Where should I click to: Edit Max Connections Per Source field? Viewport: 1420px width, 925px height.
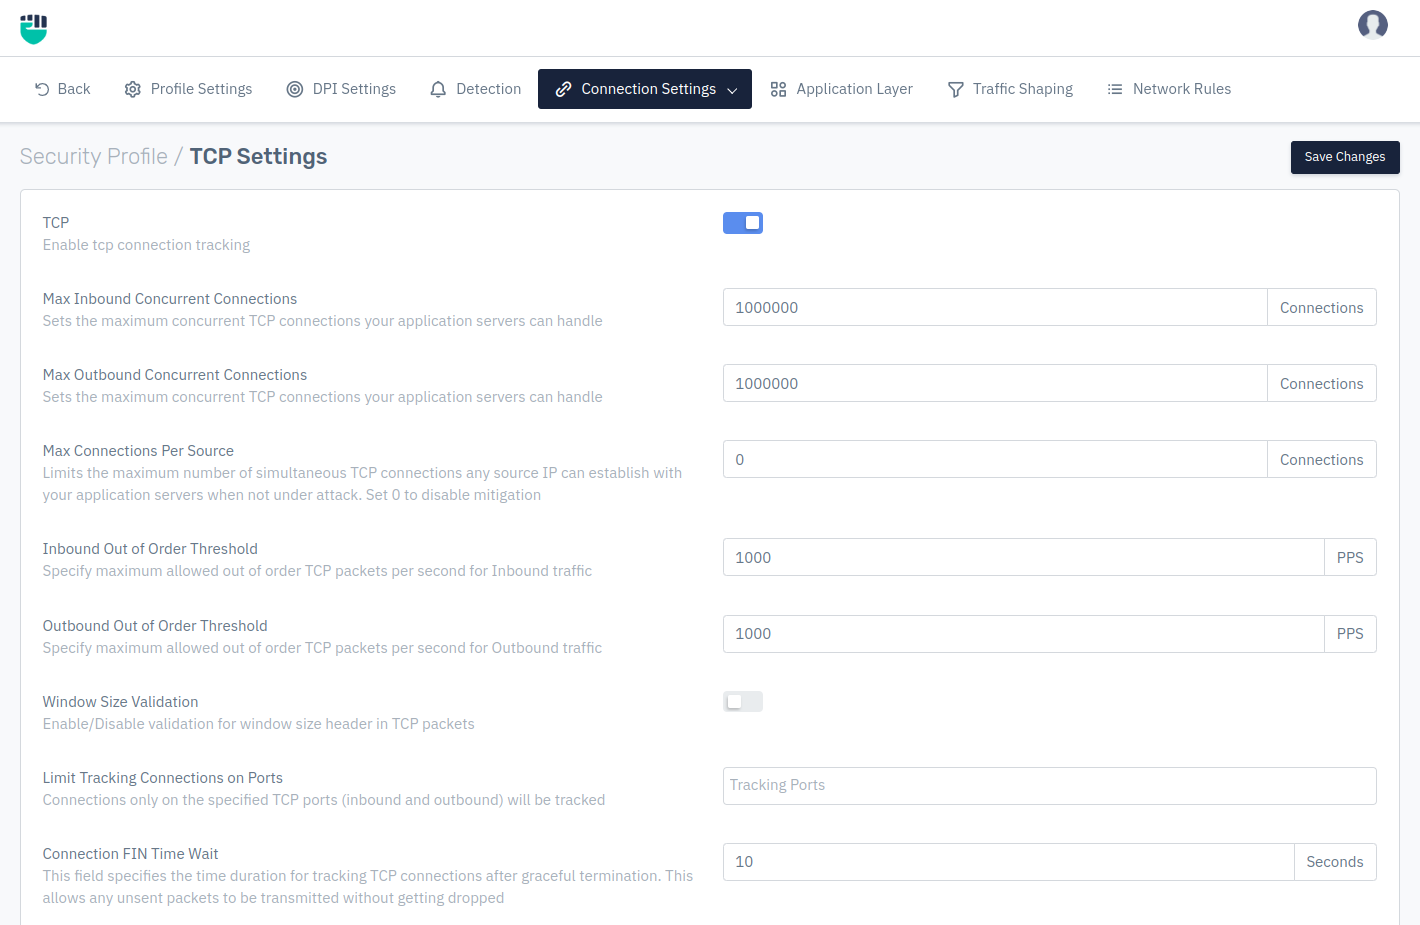pos(995,459)
